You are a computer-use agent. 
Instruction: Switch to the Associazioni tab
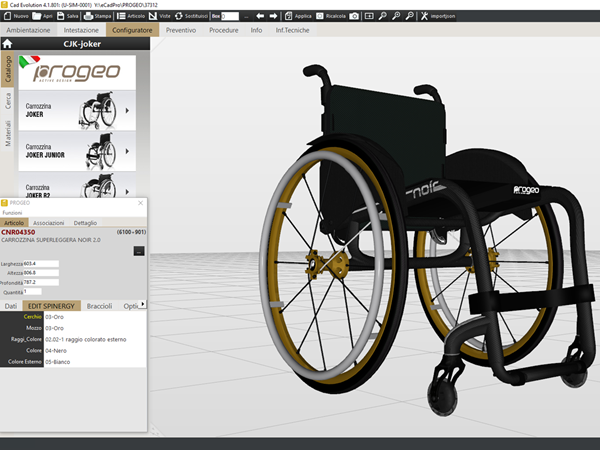pyautogui.click(x=49, y=223)
